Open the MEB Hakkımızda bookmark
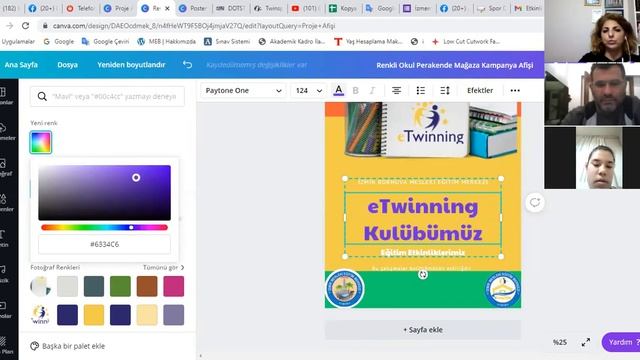This screenshot has height=360, width=640. [167, 41]
